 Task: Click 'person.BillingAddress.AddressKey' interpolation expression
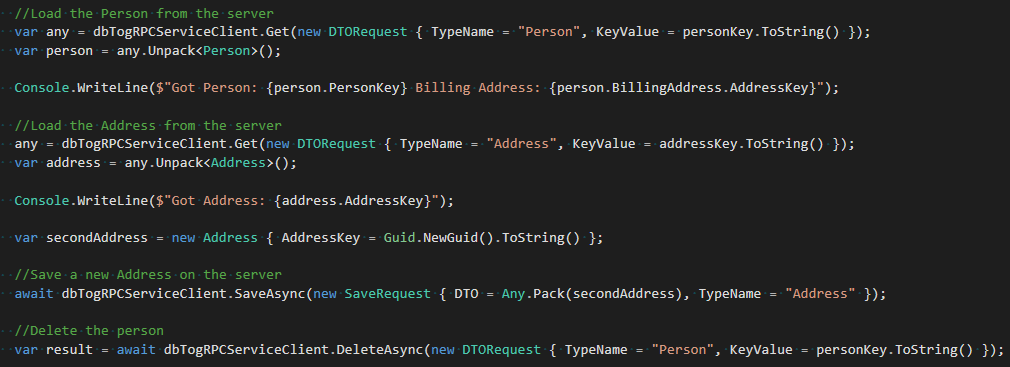click(x=683, y=88)
